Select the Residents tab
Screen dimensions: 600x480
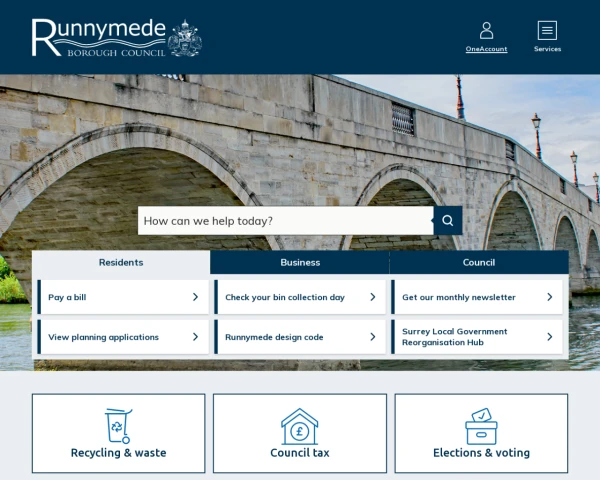121,262
